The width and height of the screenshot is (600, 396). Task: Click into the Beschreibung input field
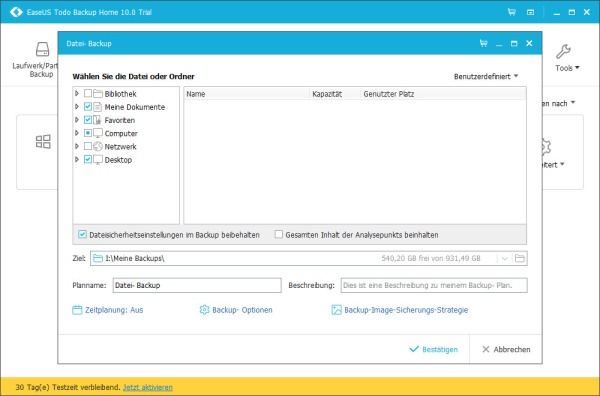pos(434,285)
